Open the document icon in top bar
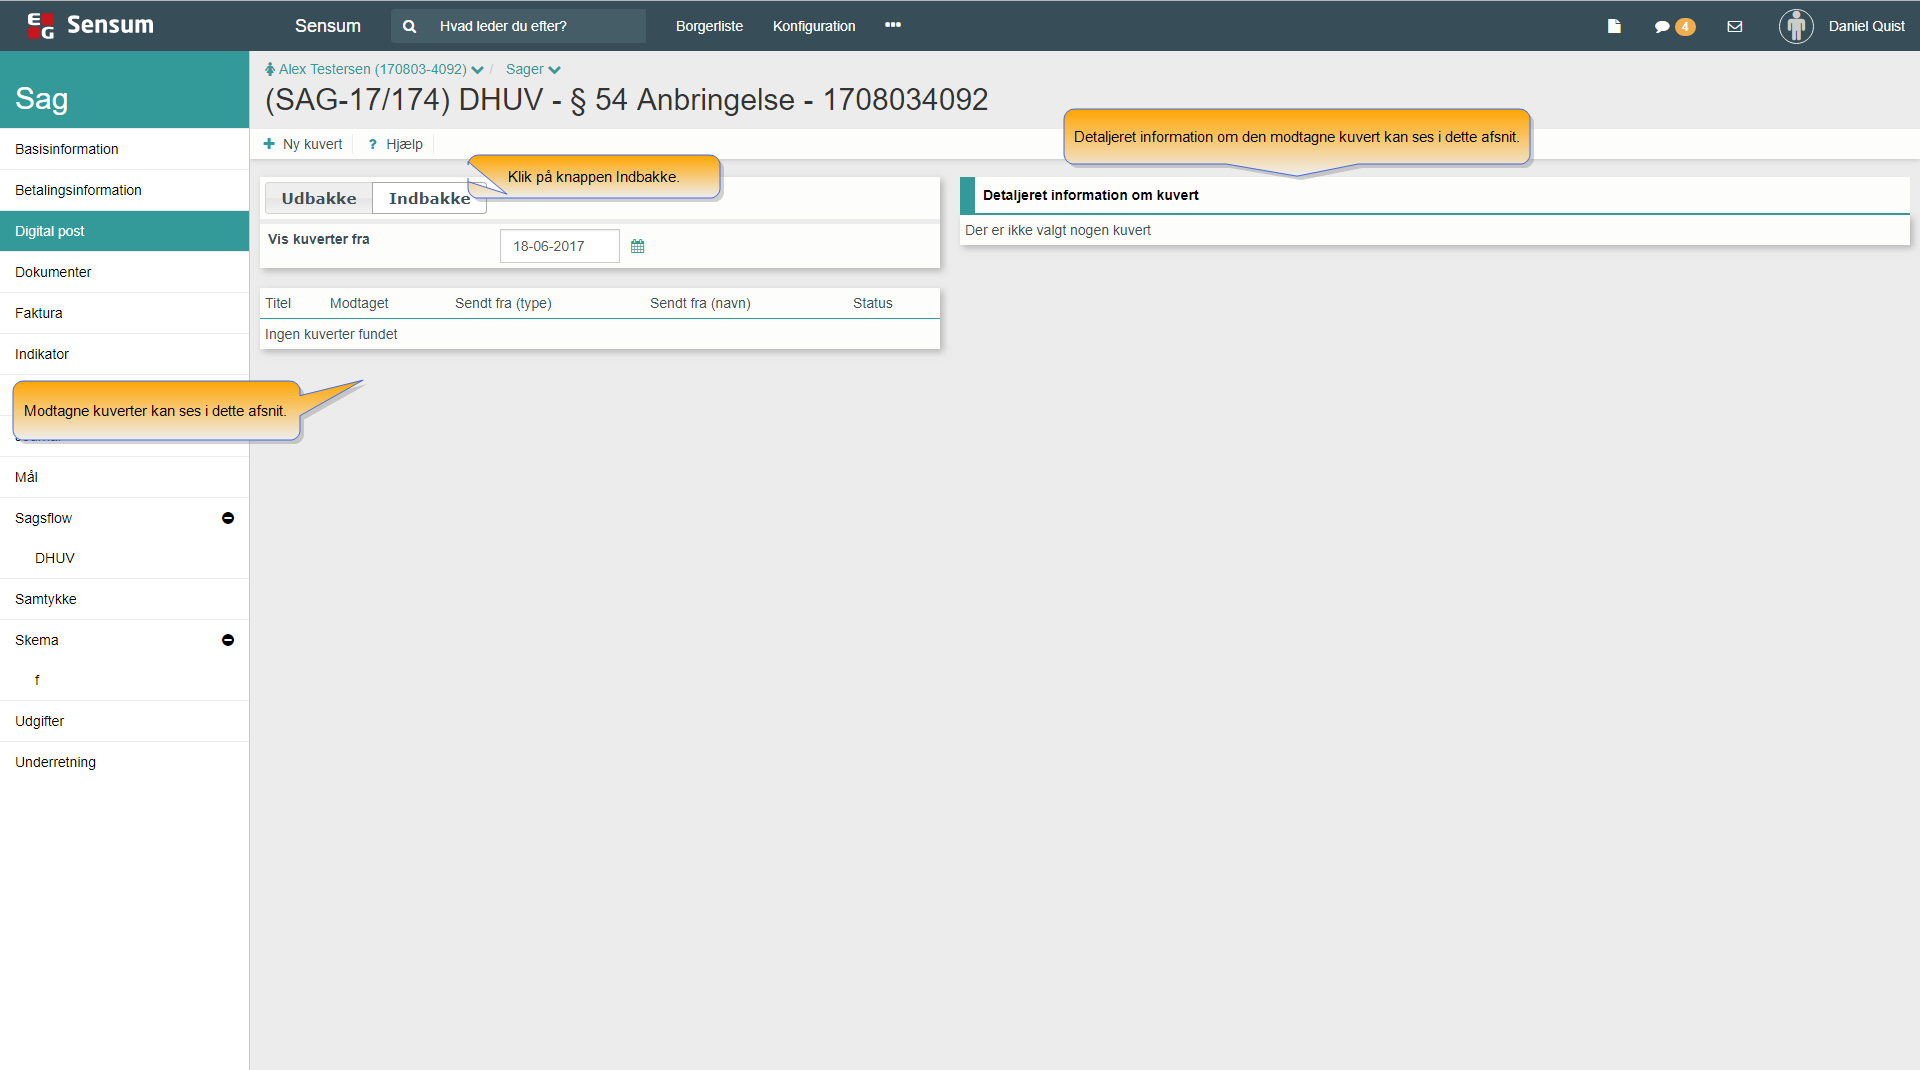The width and height of the screenshot is (1920, 1070). coord(1614,27)
